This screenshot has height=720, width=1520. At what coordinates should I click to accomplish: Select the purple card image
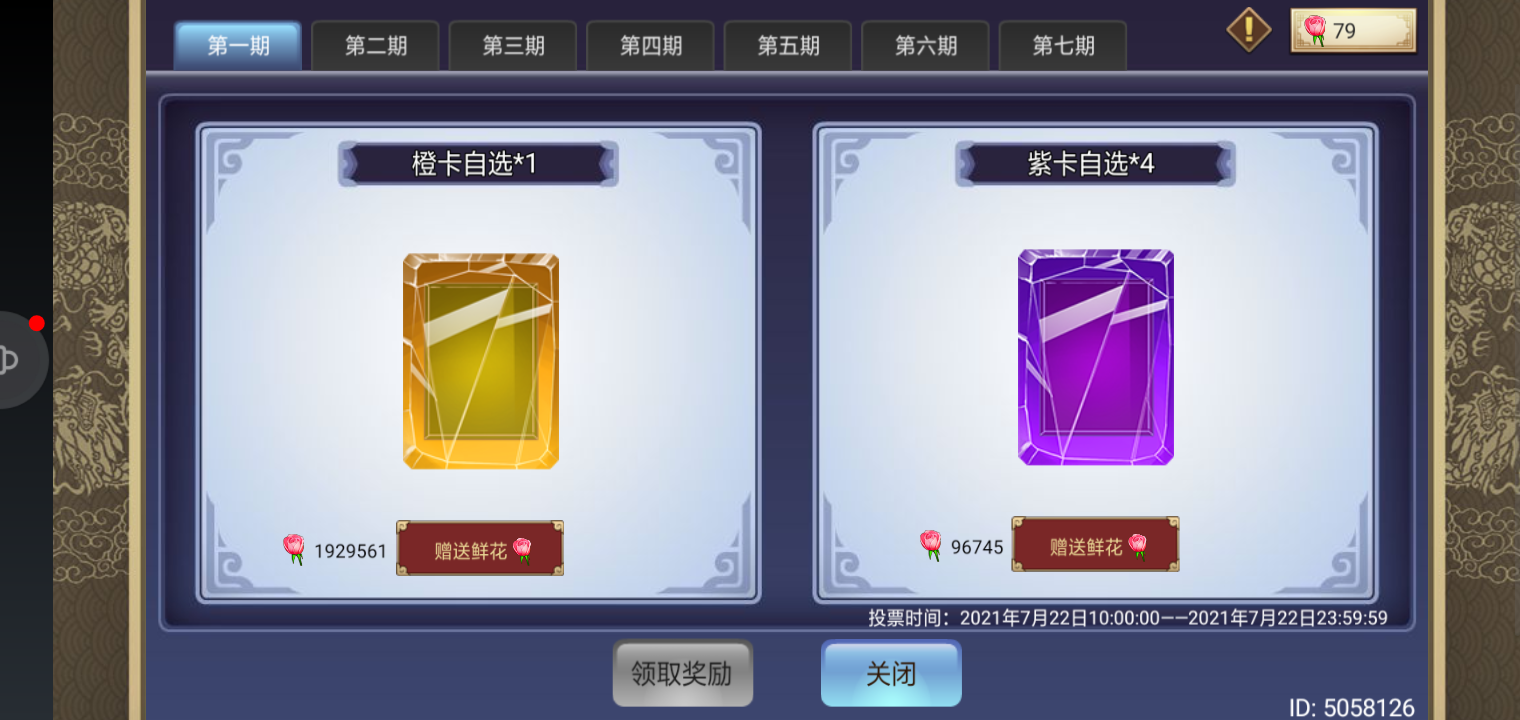point(1096,358)
